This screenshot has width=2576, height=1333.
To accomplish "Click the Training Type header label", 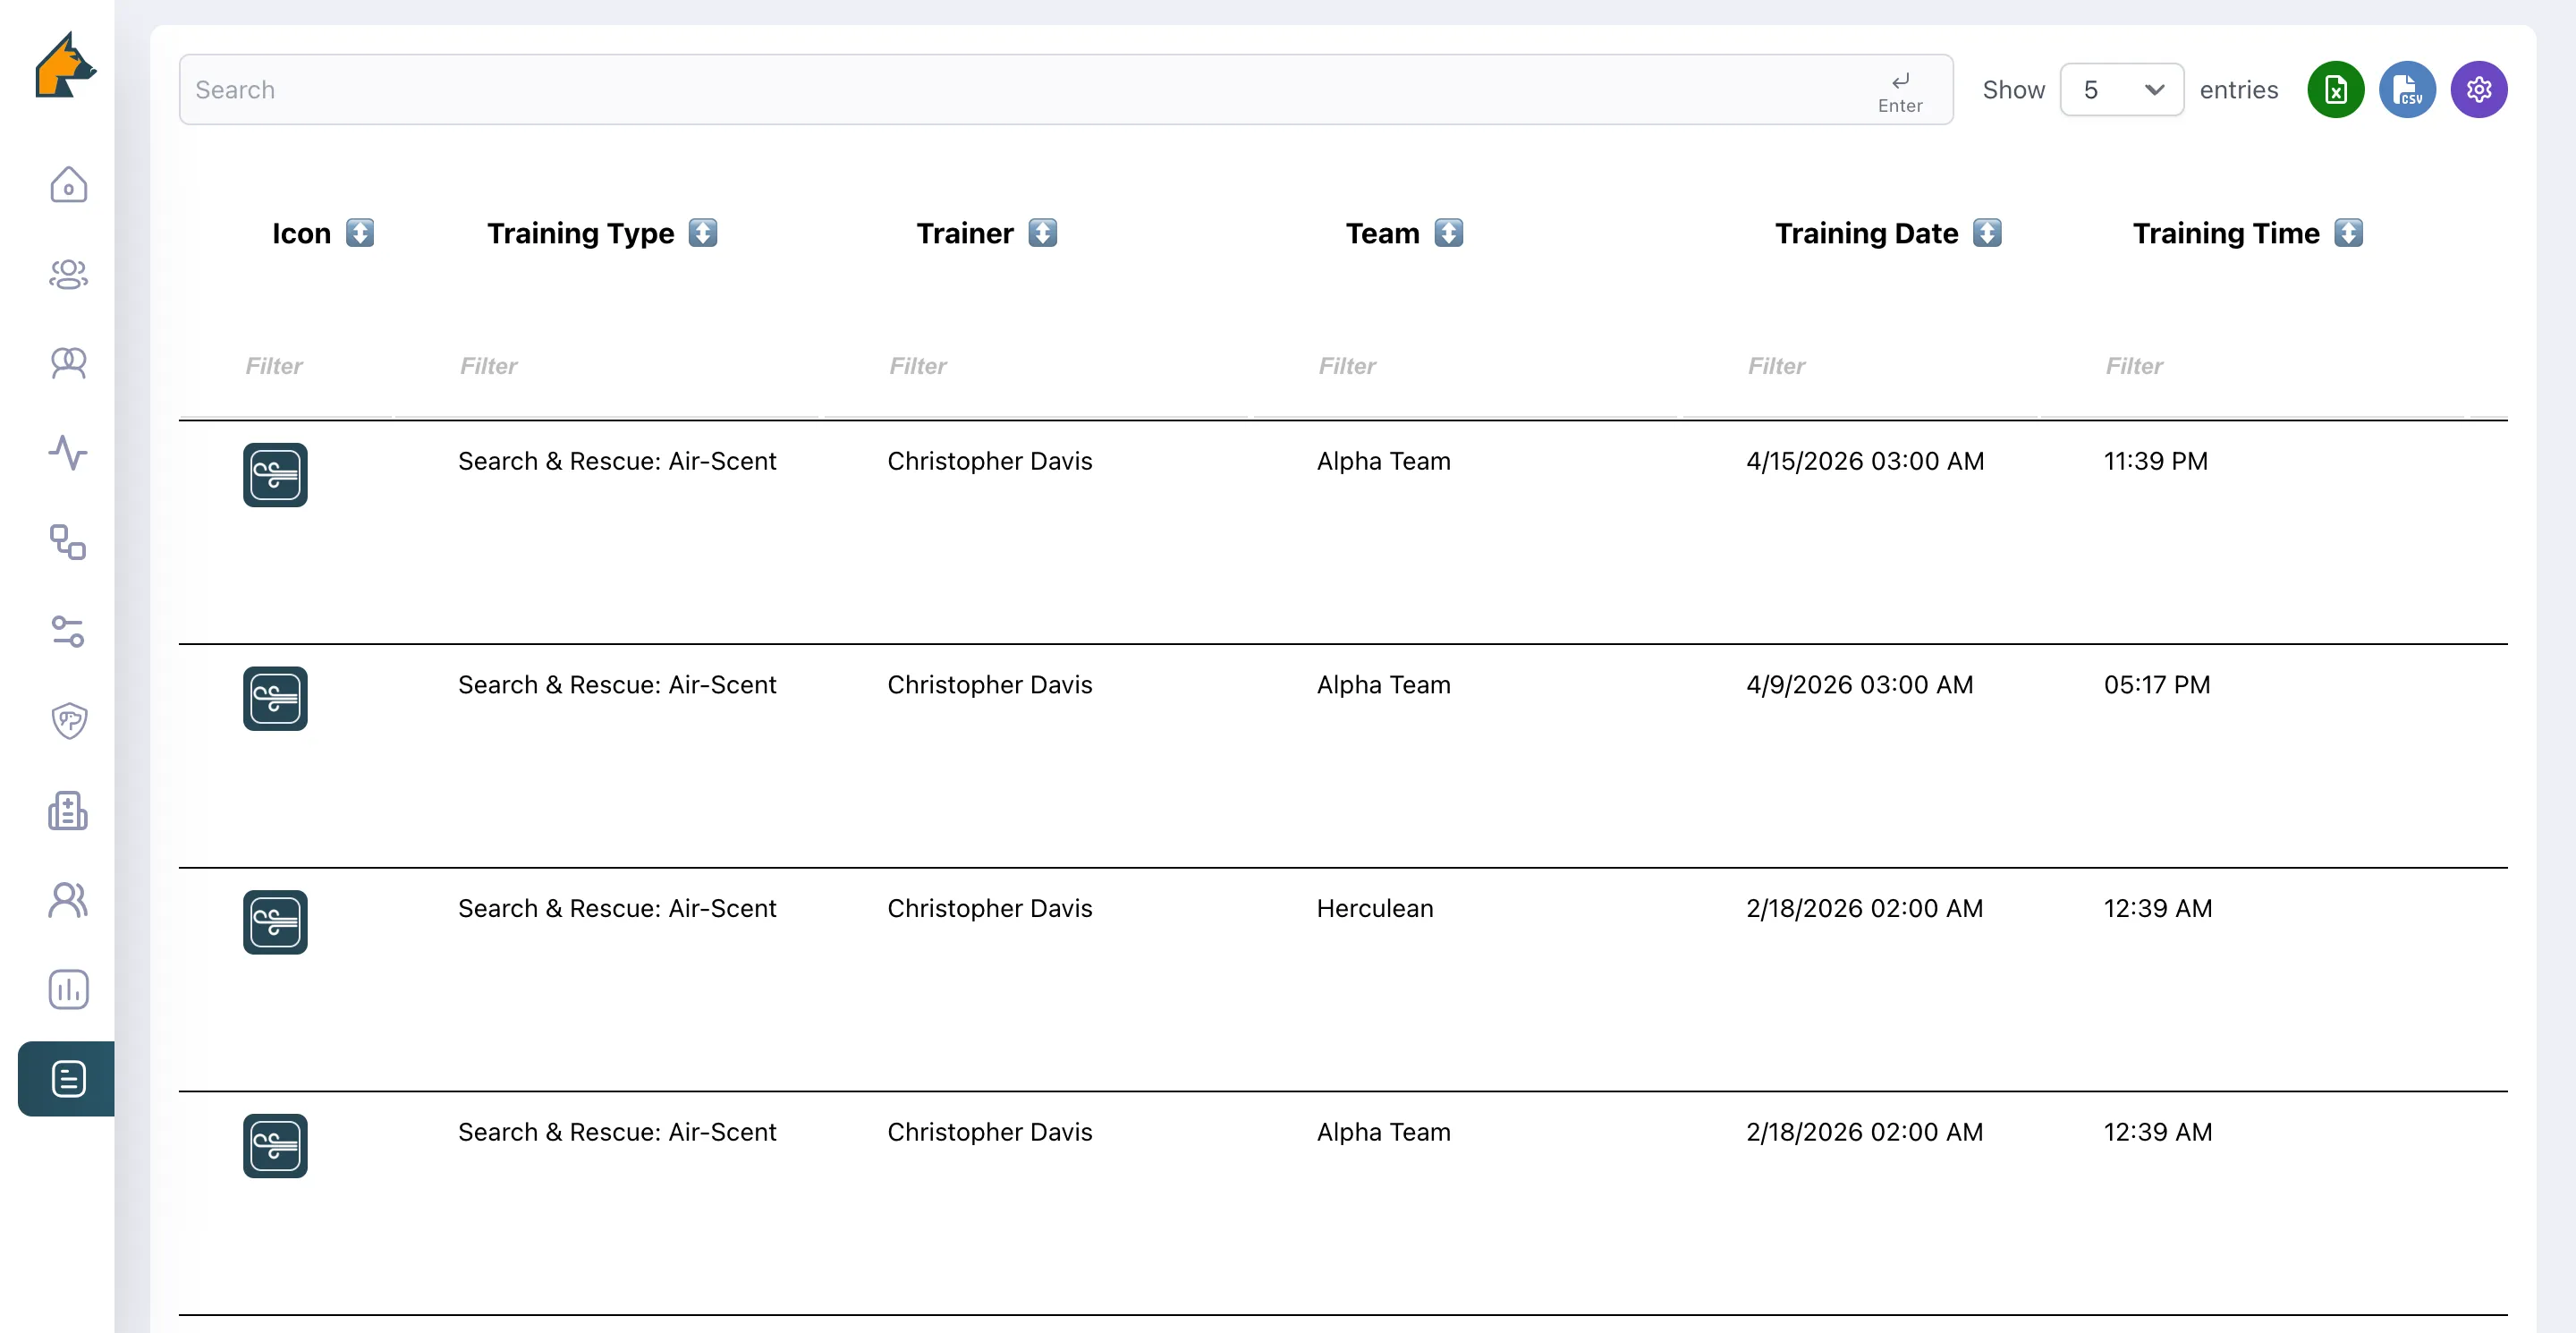I will 581,234.
